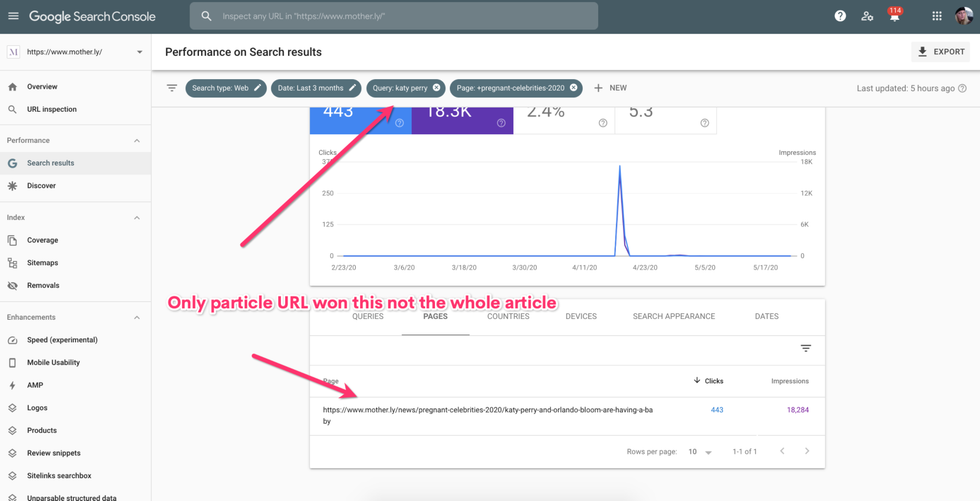Open the users and permissions icon
Screen dimensions: 980x501
pyautogui.click(x=867, y=16)
